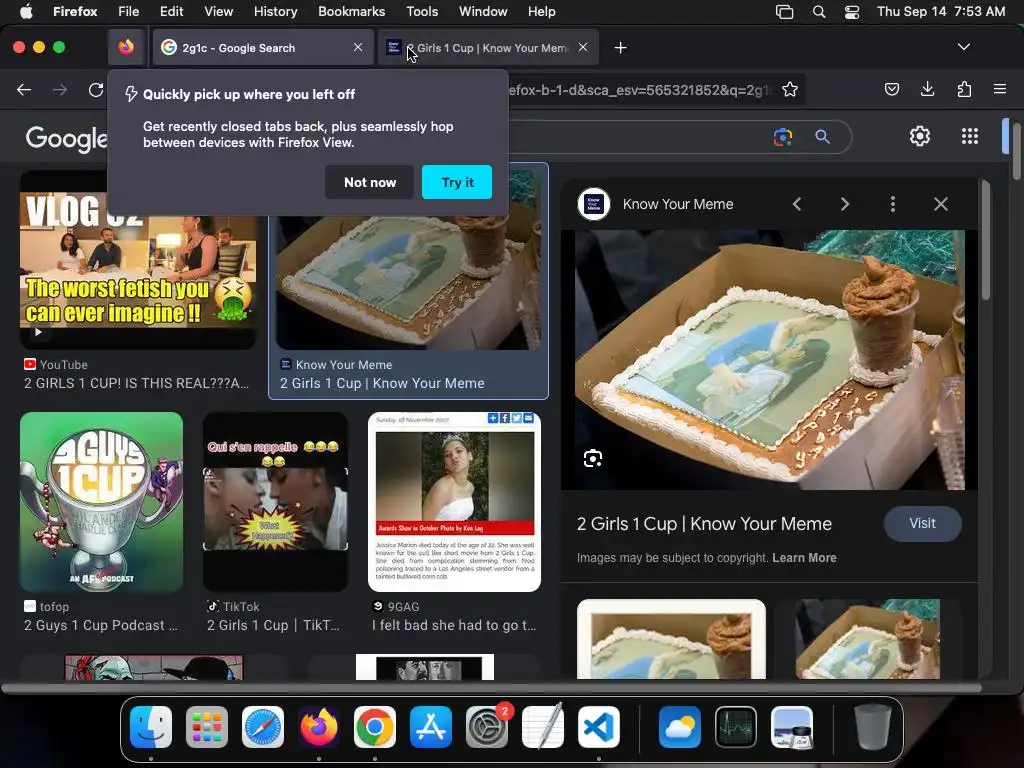
Task: Click the horizontal scrollbar at window bottom
Action: pos(491,688)
